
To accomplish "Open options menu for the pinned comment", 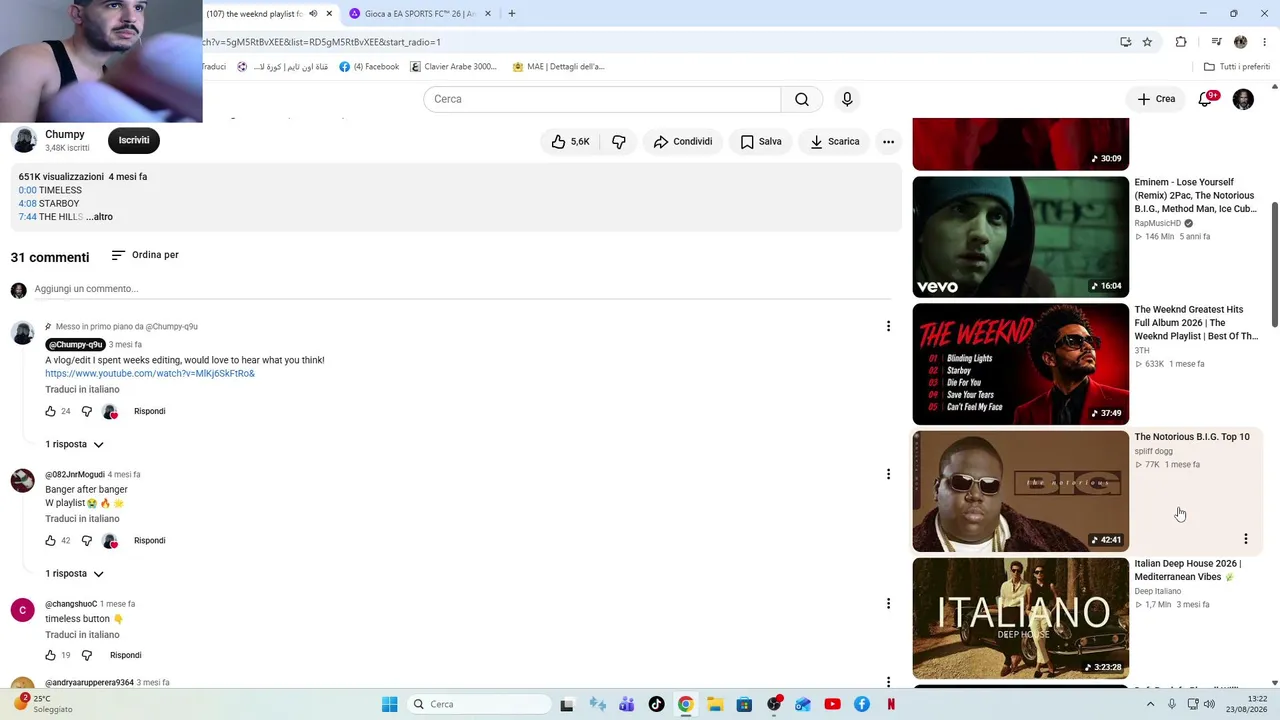I will click(x=888, y=326).
